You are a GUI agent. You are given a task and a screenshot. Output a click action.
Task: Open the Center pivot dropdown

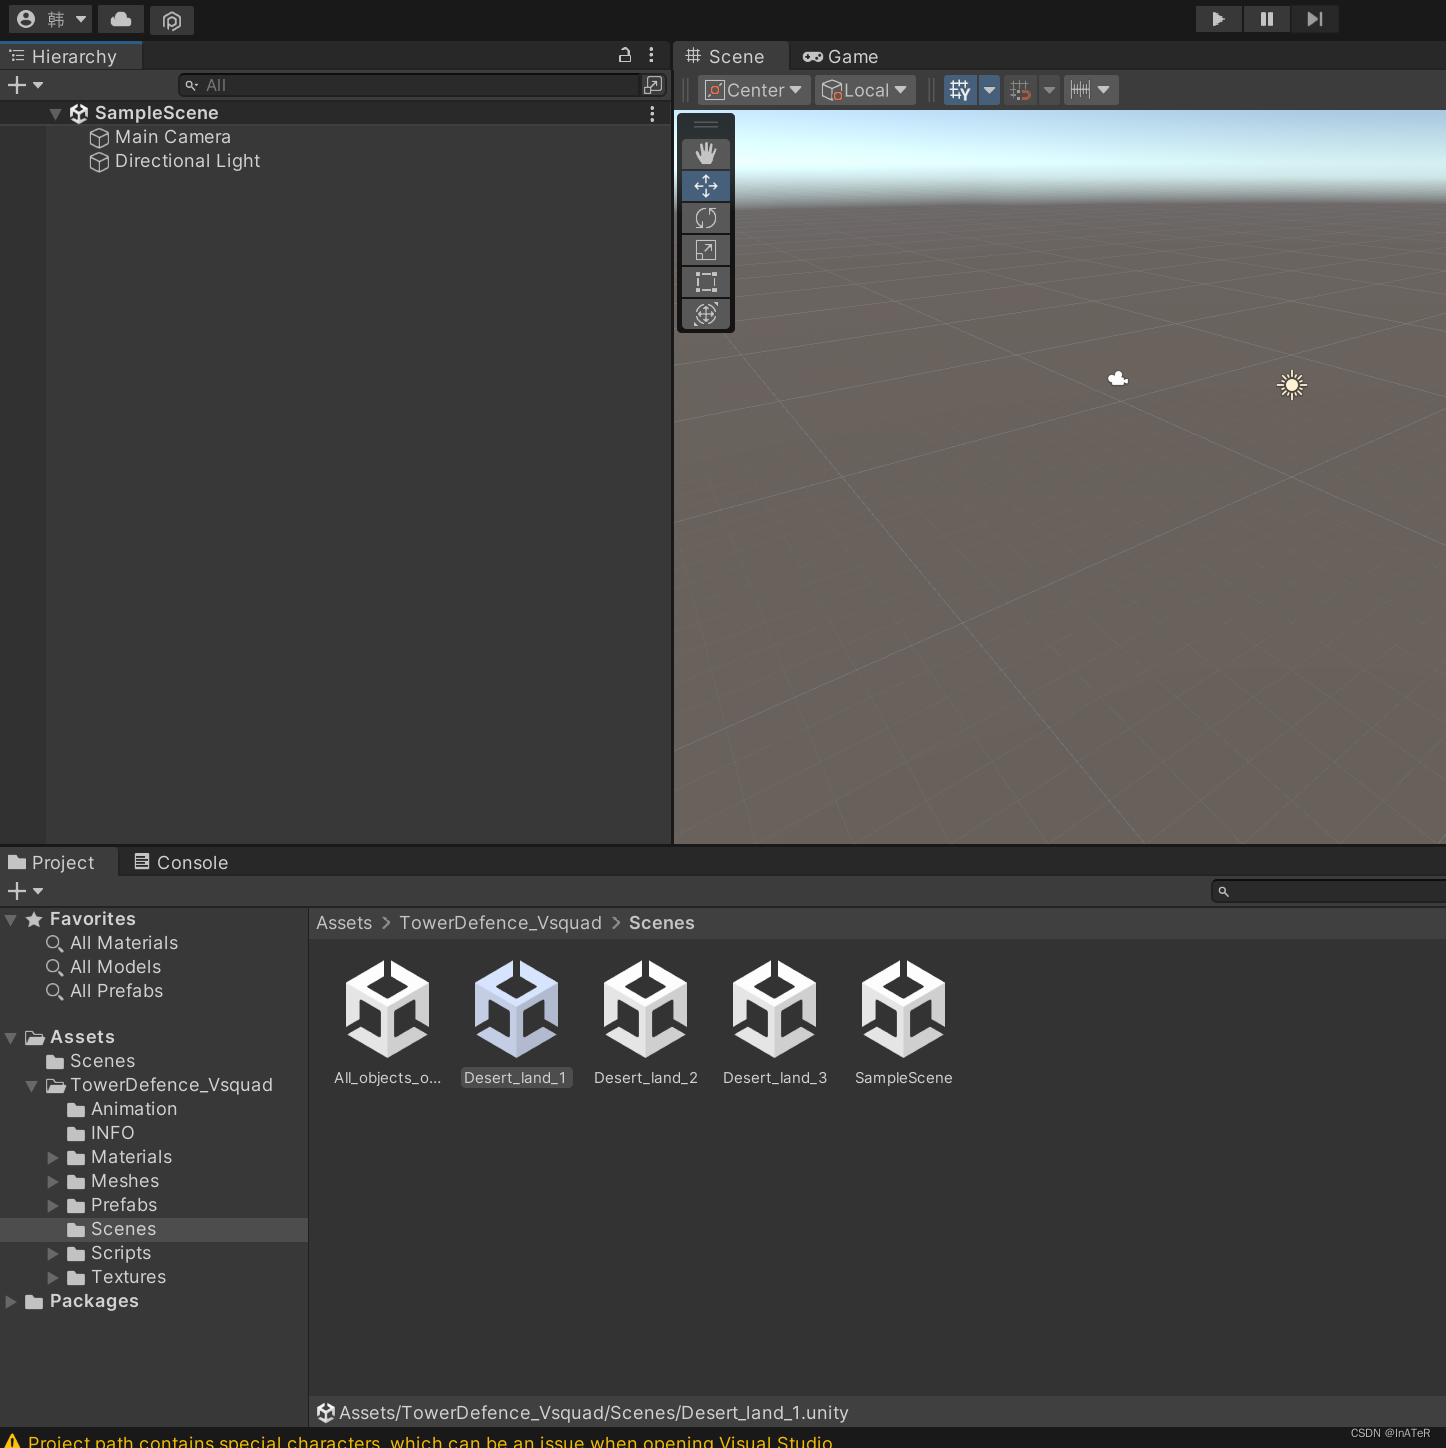pyautogui.click(x=753, y=89)
